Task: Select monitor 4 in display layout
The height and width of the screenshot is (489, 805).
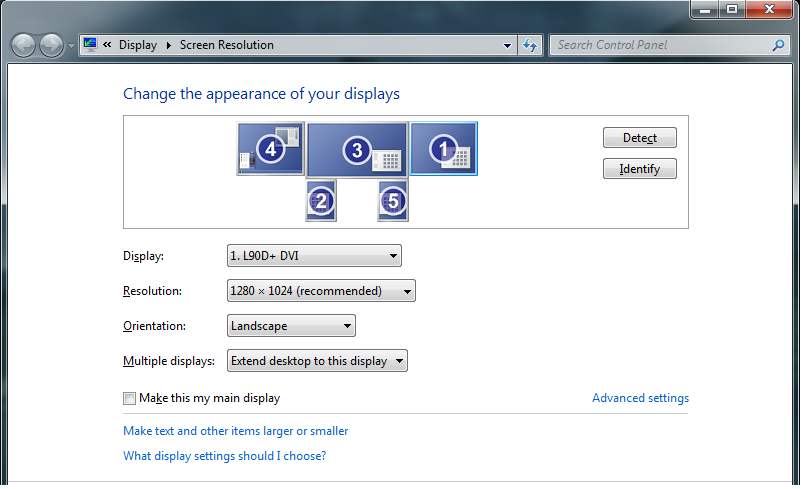Action: click(x=271, y=148)
